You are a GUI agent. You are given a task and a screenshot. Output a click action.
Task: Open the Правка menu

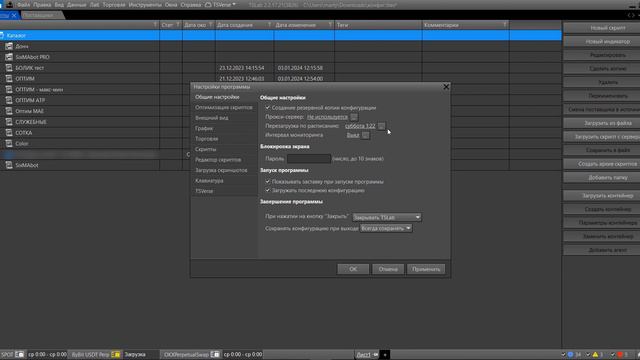(42, 5)
